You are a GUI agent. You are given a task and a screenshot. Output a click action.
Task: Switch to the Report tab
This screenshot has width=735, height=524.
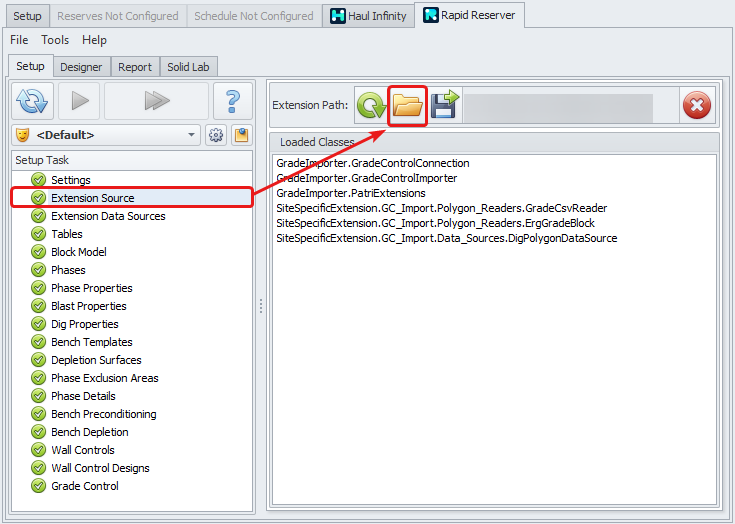[x=135, y=67]
